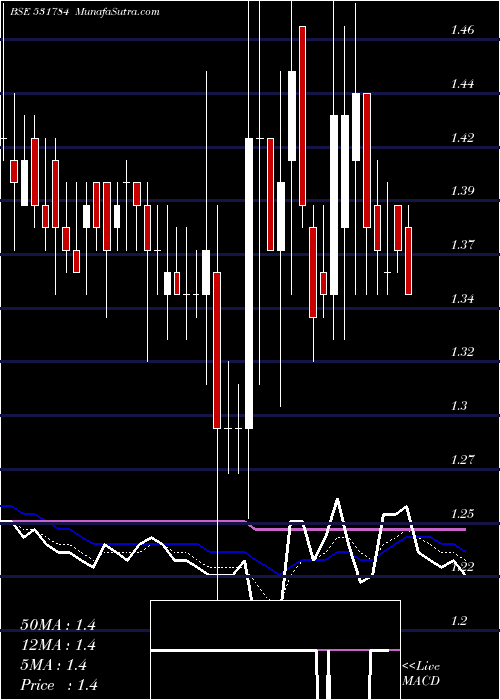Screen dimensions: 500x700
Task: Click the MACD label
Action: 421,681
